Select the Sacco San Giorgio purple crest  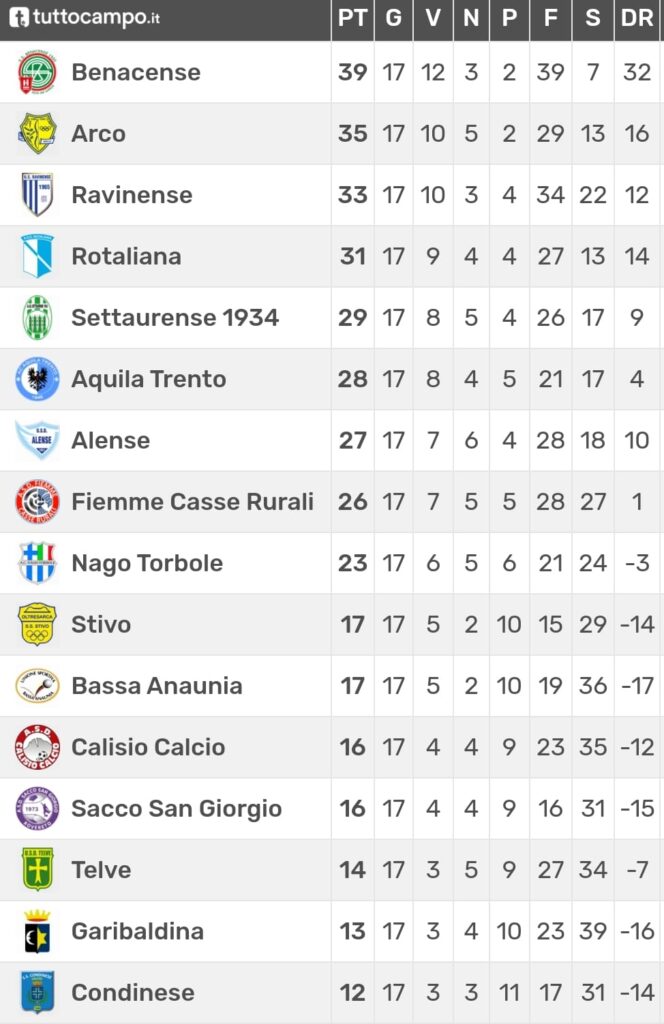37,808
